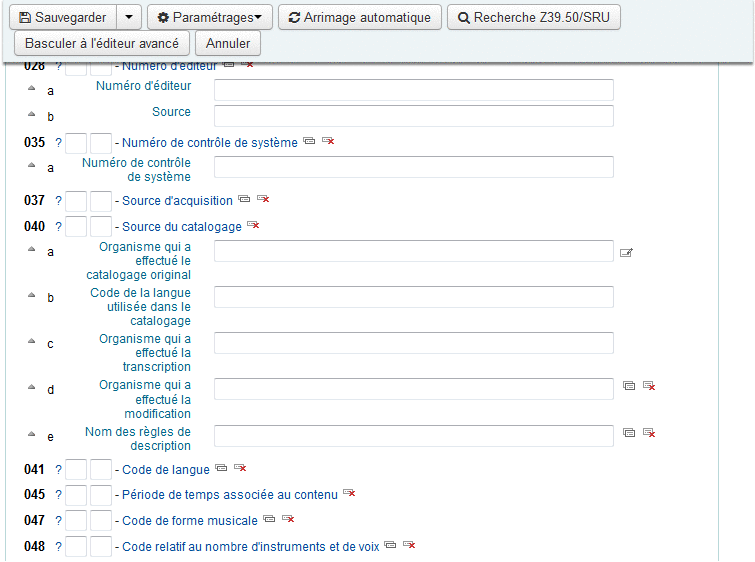Move up subfield e Nom des règles
Viewport: 755px width, 562px height.
click(x=31, y=434)
